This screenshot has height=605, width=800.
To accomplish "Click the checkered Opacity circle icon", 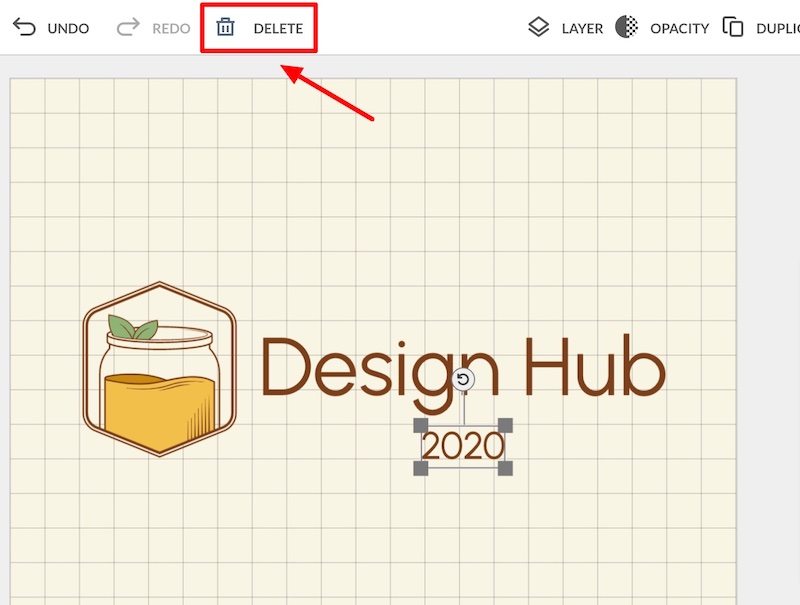I will click(x=627, y=27).
